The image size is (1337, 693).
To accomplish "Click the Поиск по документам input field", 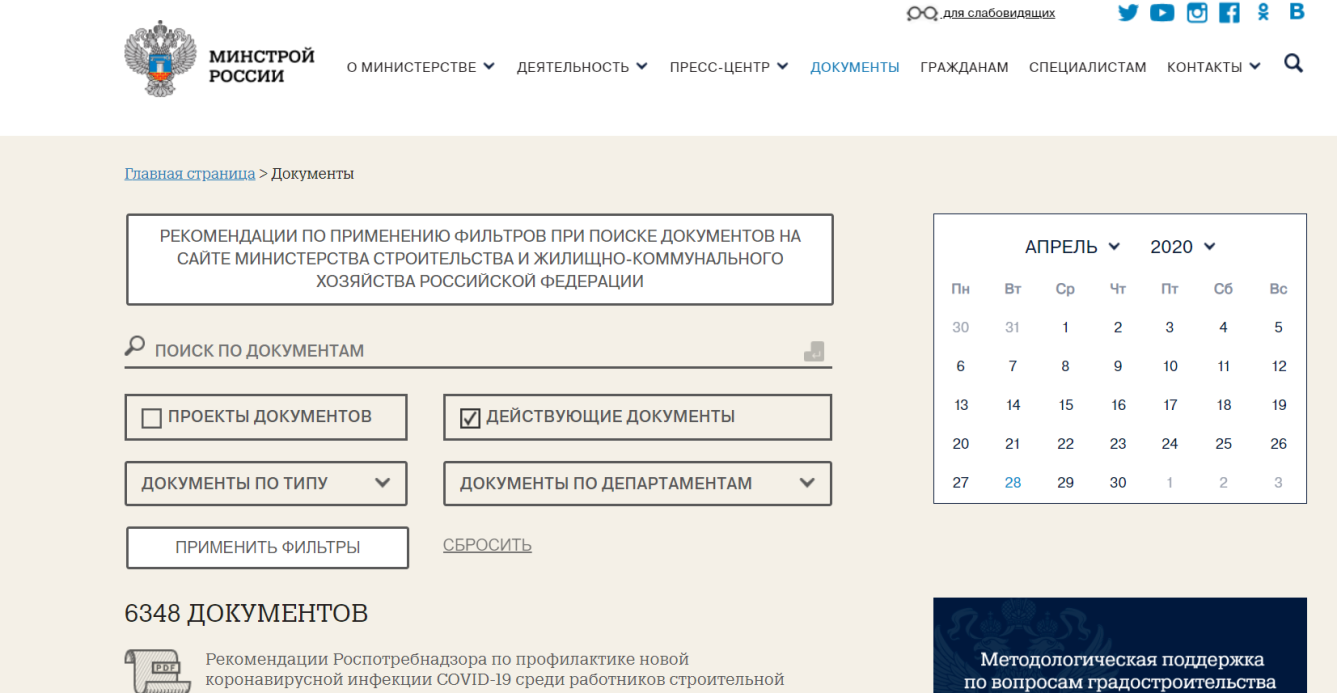I will (478, 351).
